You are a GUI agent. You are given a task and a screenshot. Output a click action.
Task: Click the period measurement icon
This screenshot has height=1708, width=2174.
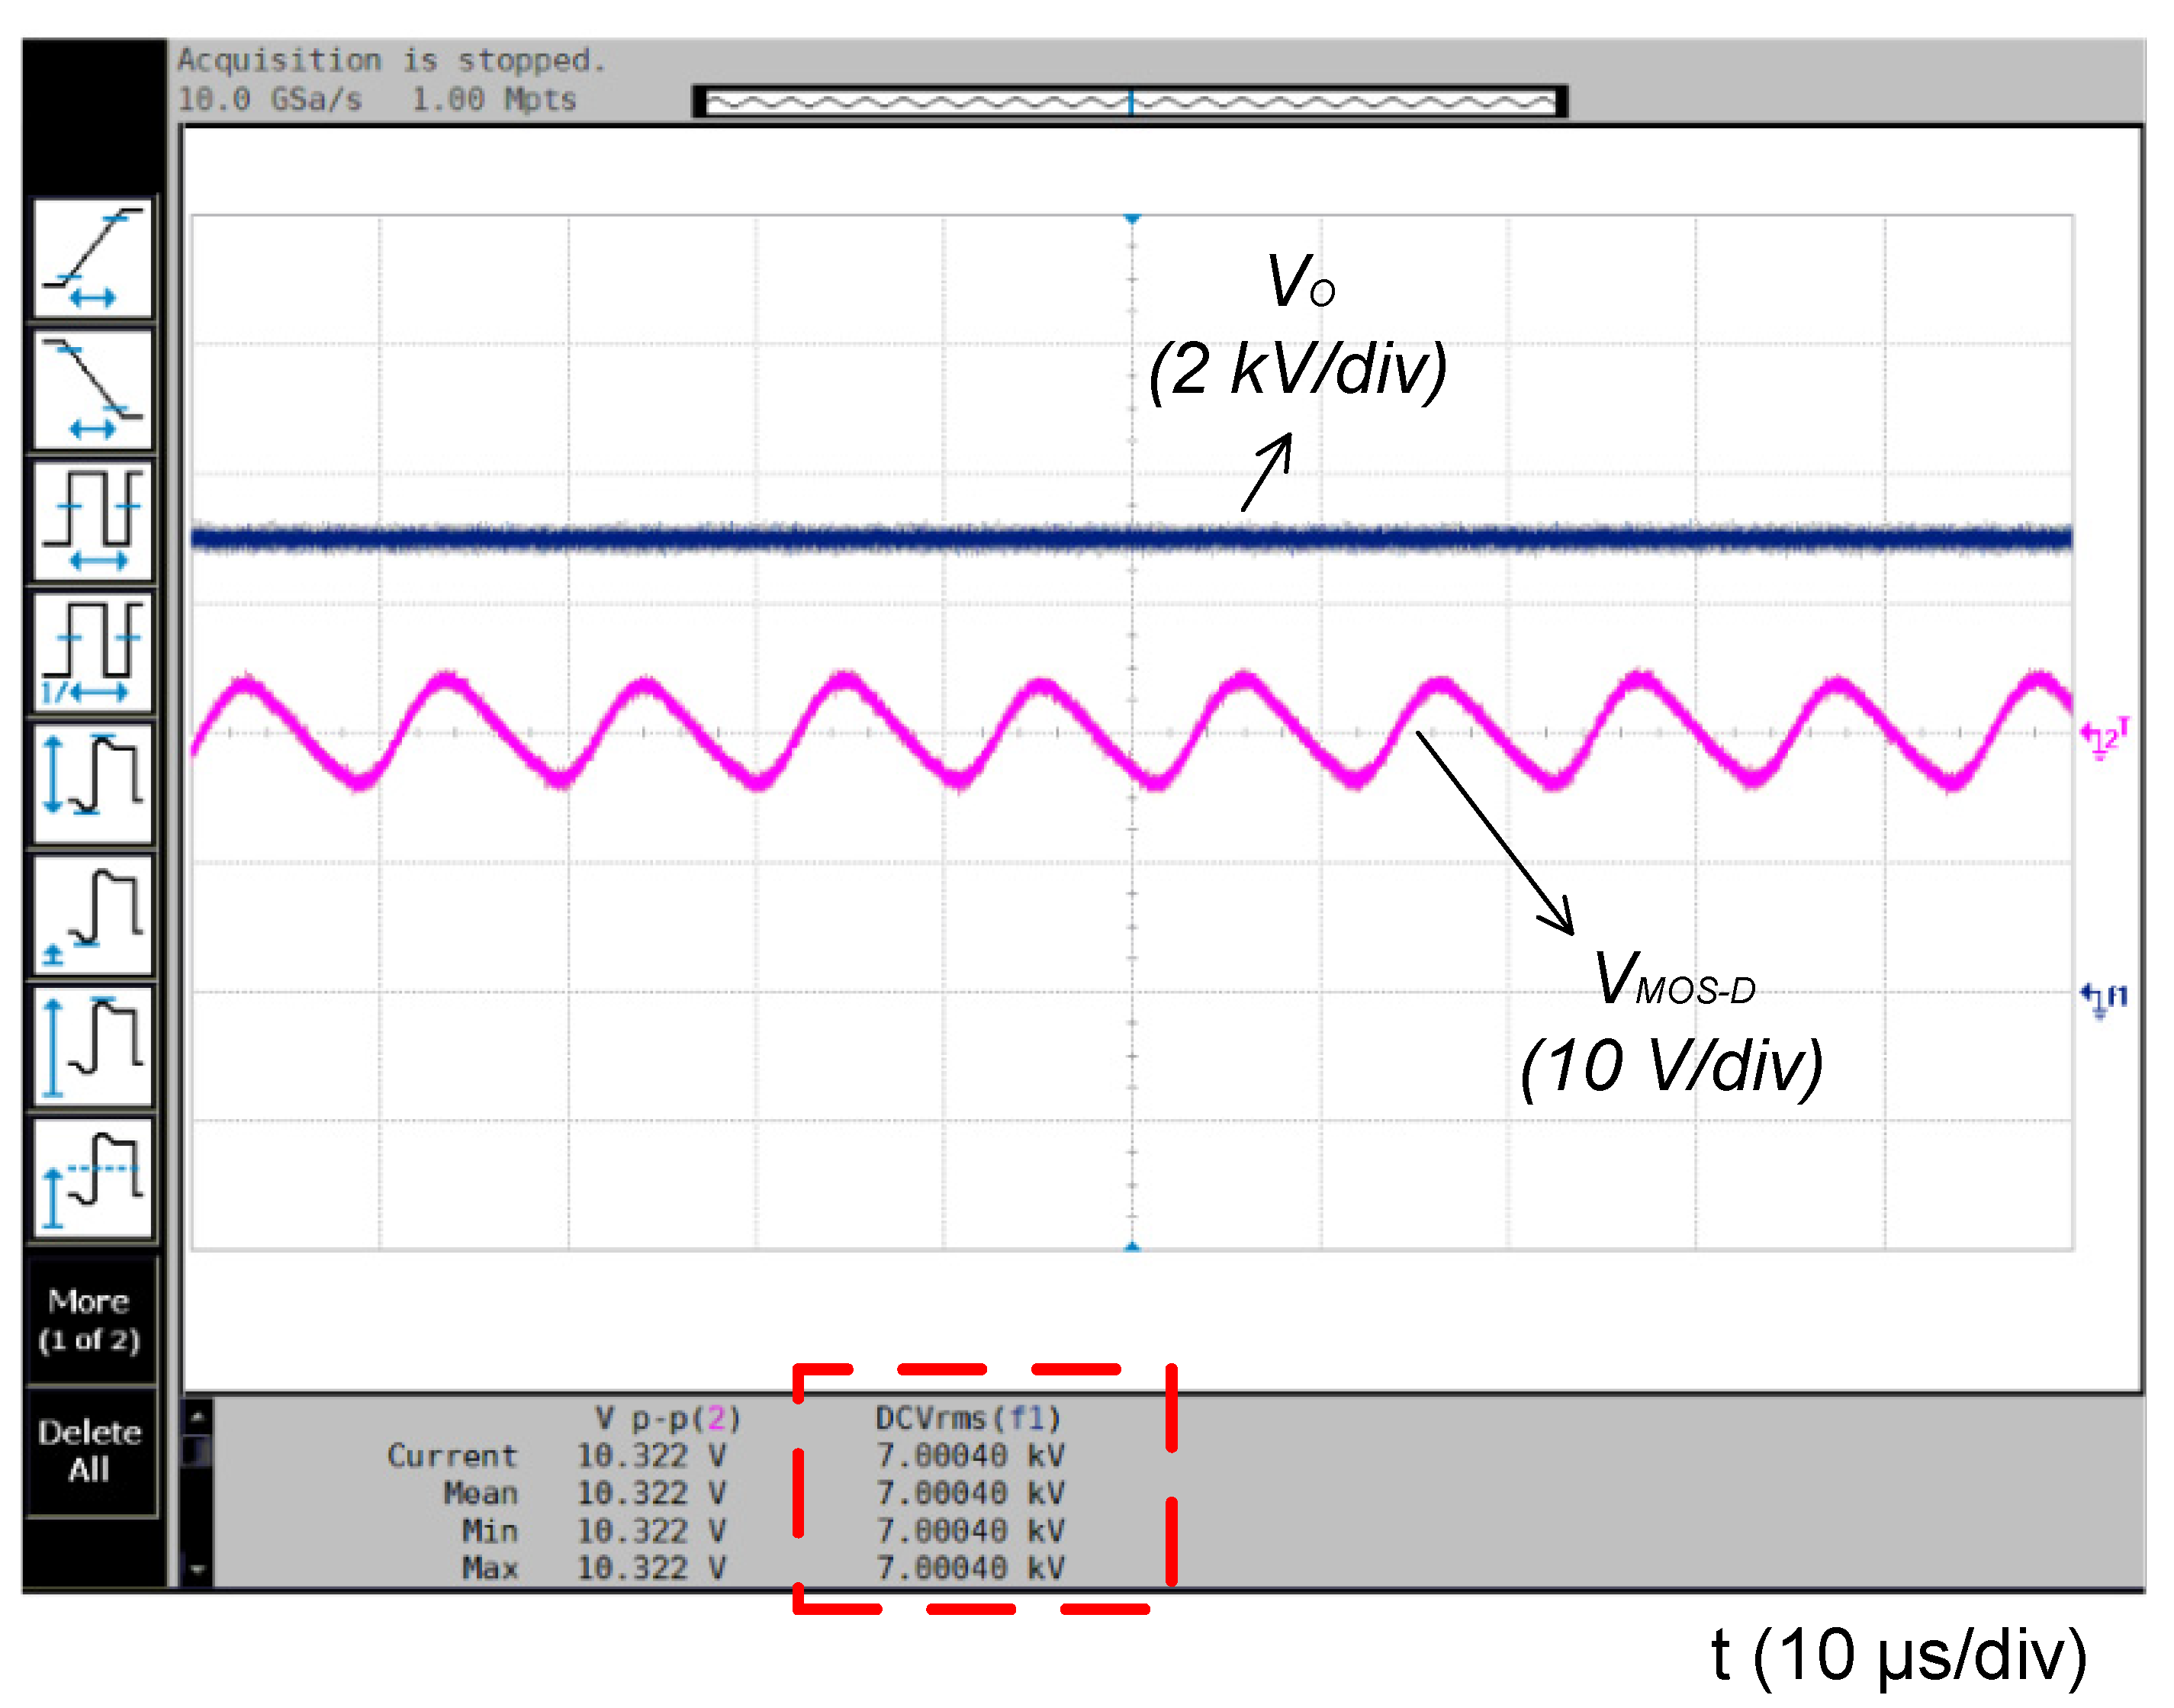coord(93,521)
